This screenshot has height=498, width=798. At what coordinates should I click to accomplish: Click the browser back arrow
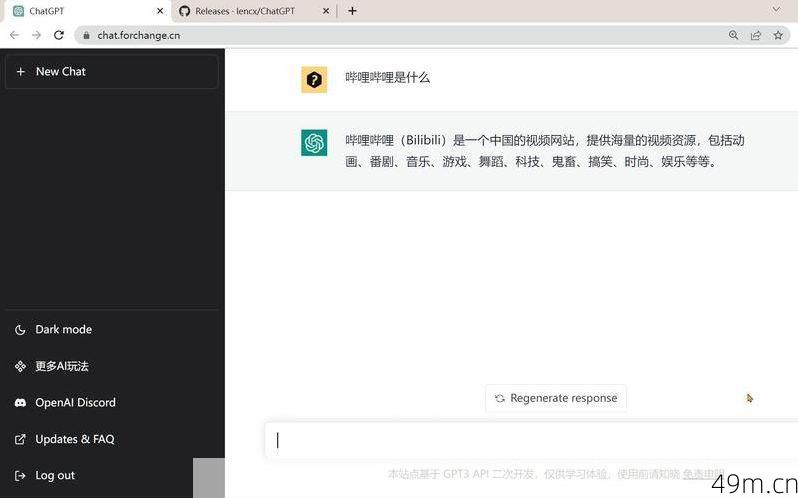click(x=14, y=35)
